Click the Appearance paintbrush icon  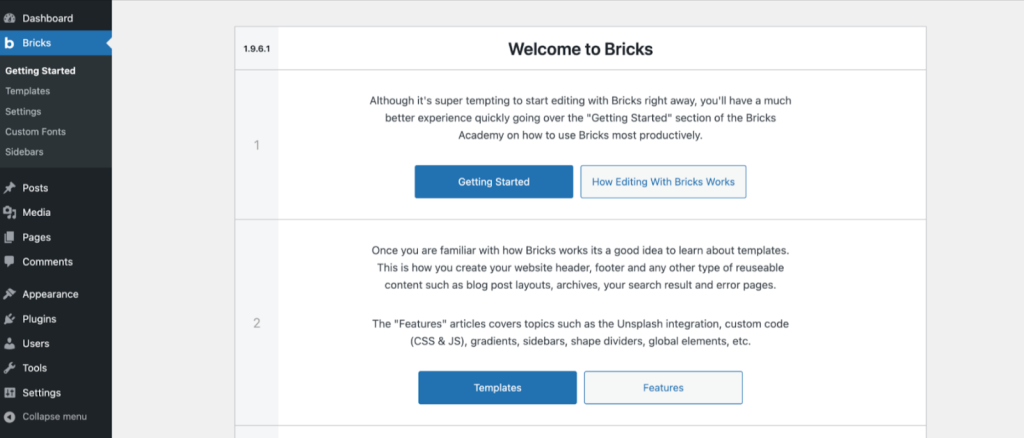point(9,294)
